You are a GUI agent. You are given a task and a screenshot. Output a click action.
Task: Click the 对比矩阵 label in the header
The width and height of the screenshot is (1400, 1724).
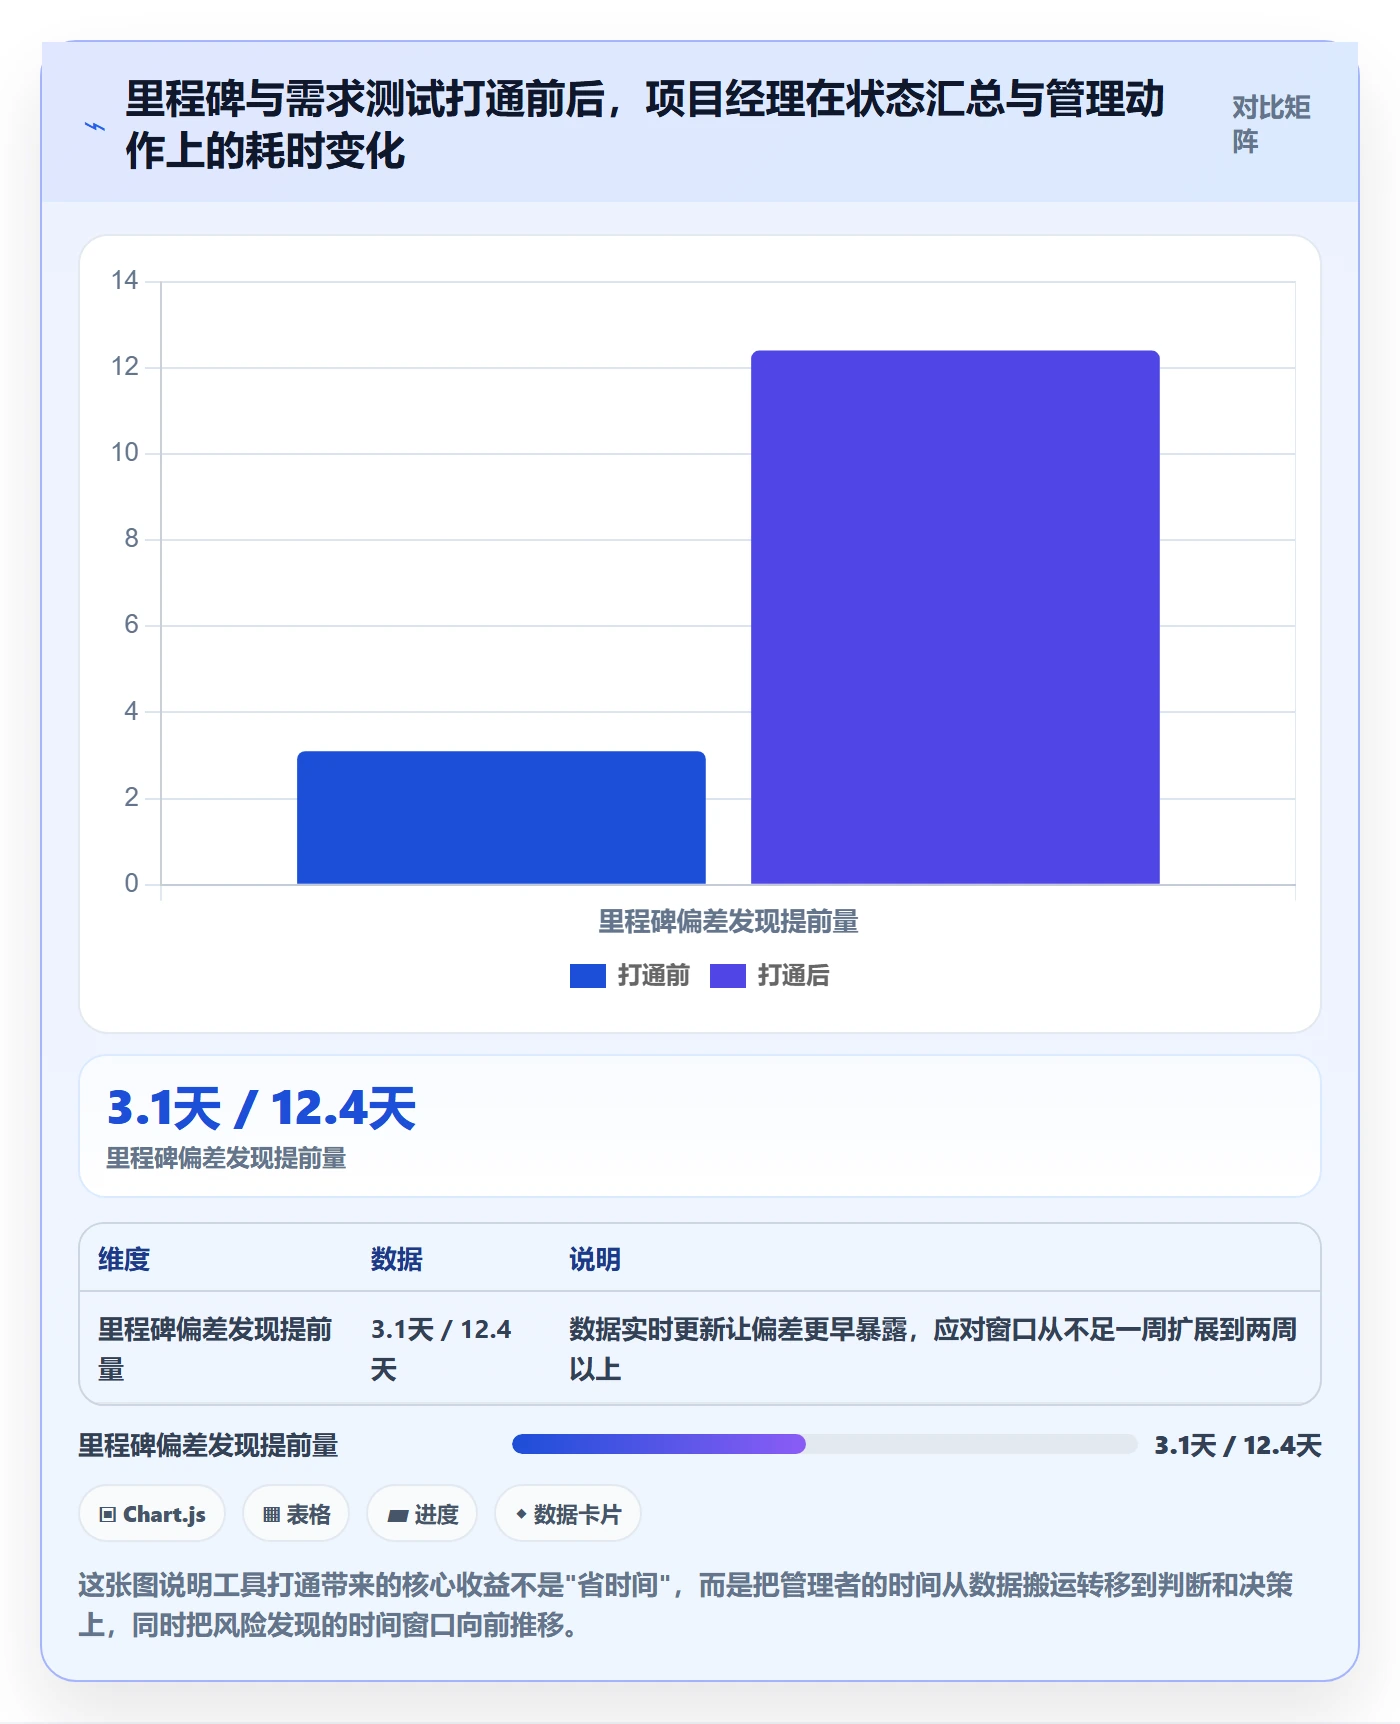1271,125
